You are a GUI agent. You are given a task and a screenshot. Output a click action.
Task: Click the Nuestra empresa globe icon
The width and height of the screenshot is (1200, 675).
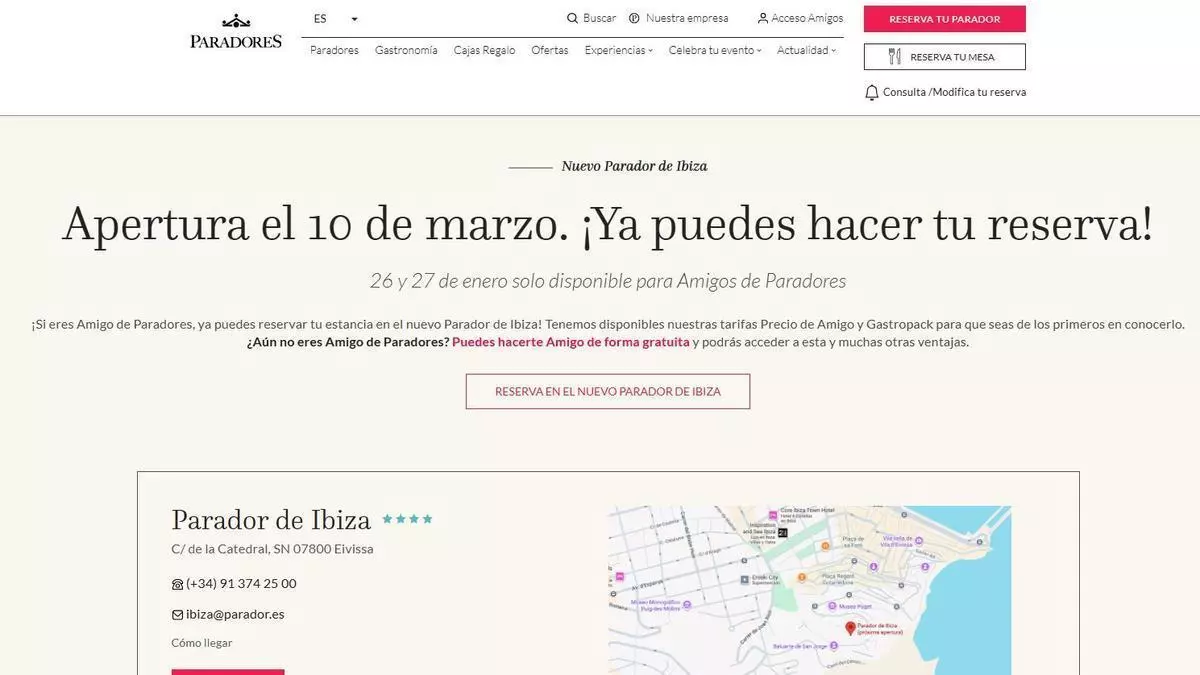(x=634, y=18)
